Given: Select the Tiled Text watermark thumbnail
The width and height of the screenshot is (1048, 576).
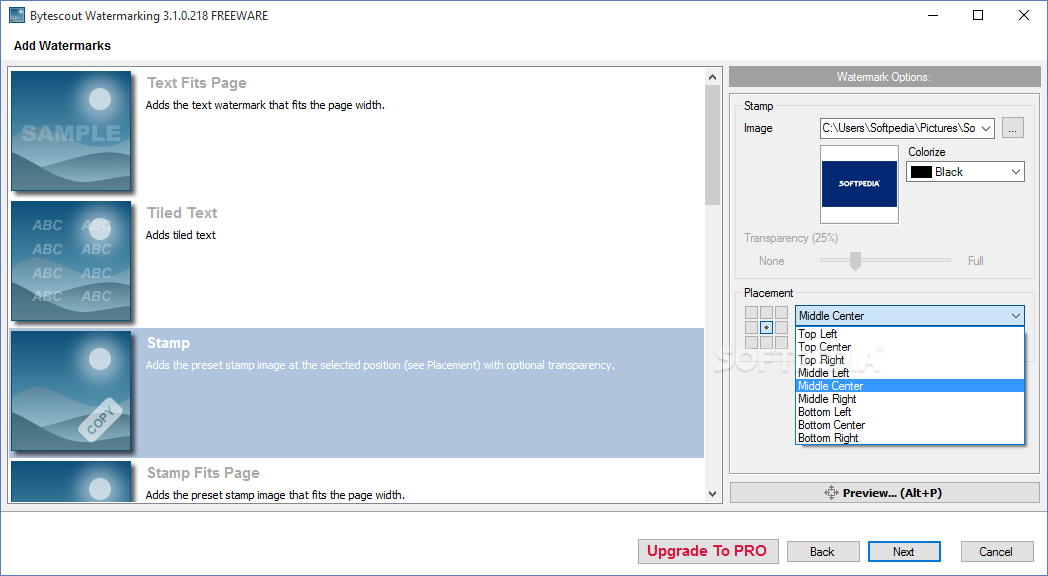Looking at the screenshot, I should [x=71, y=261].
